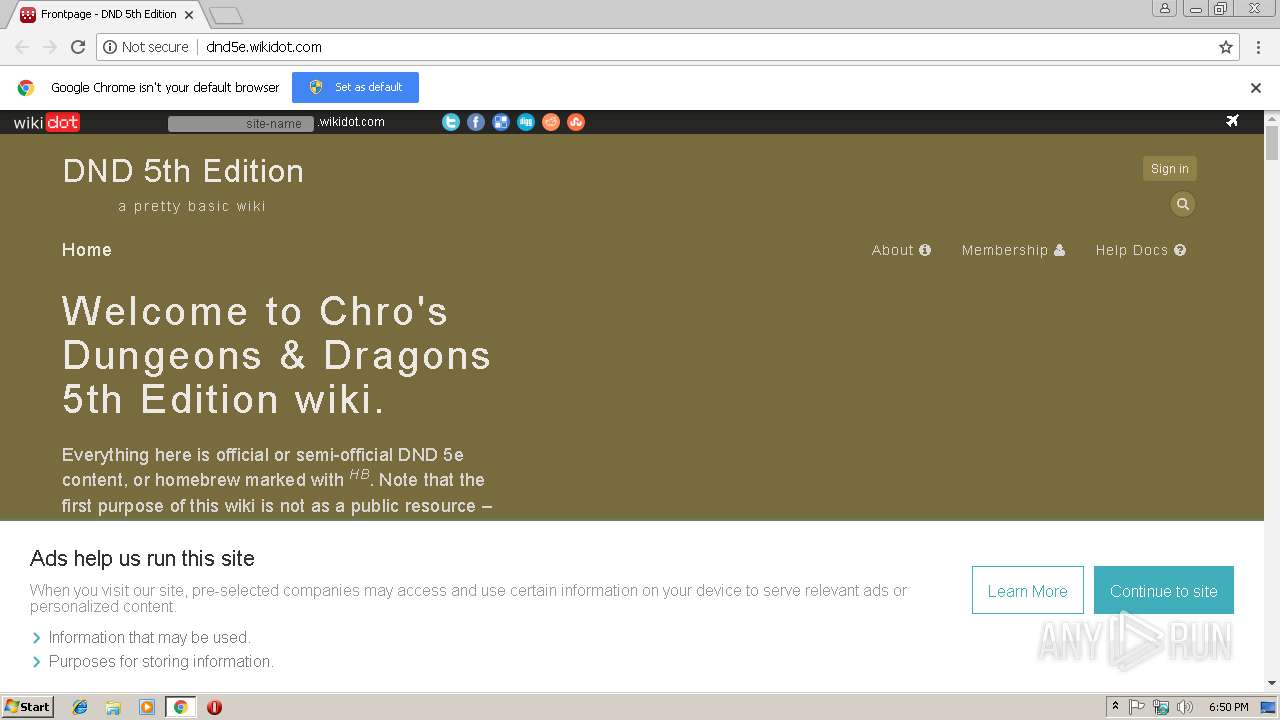Open the Home menu item
1280x720 pixels.
(x=87, y=250)
